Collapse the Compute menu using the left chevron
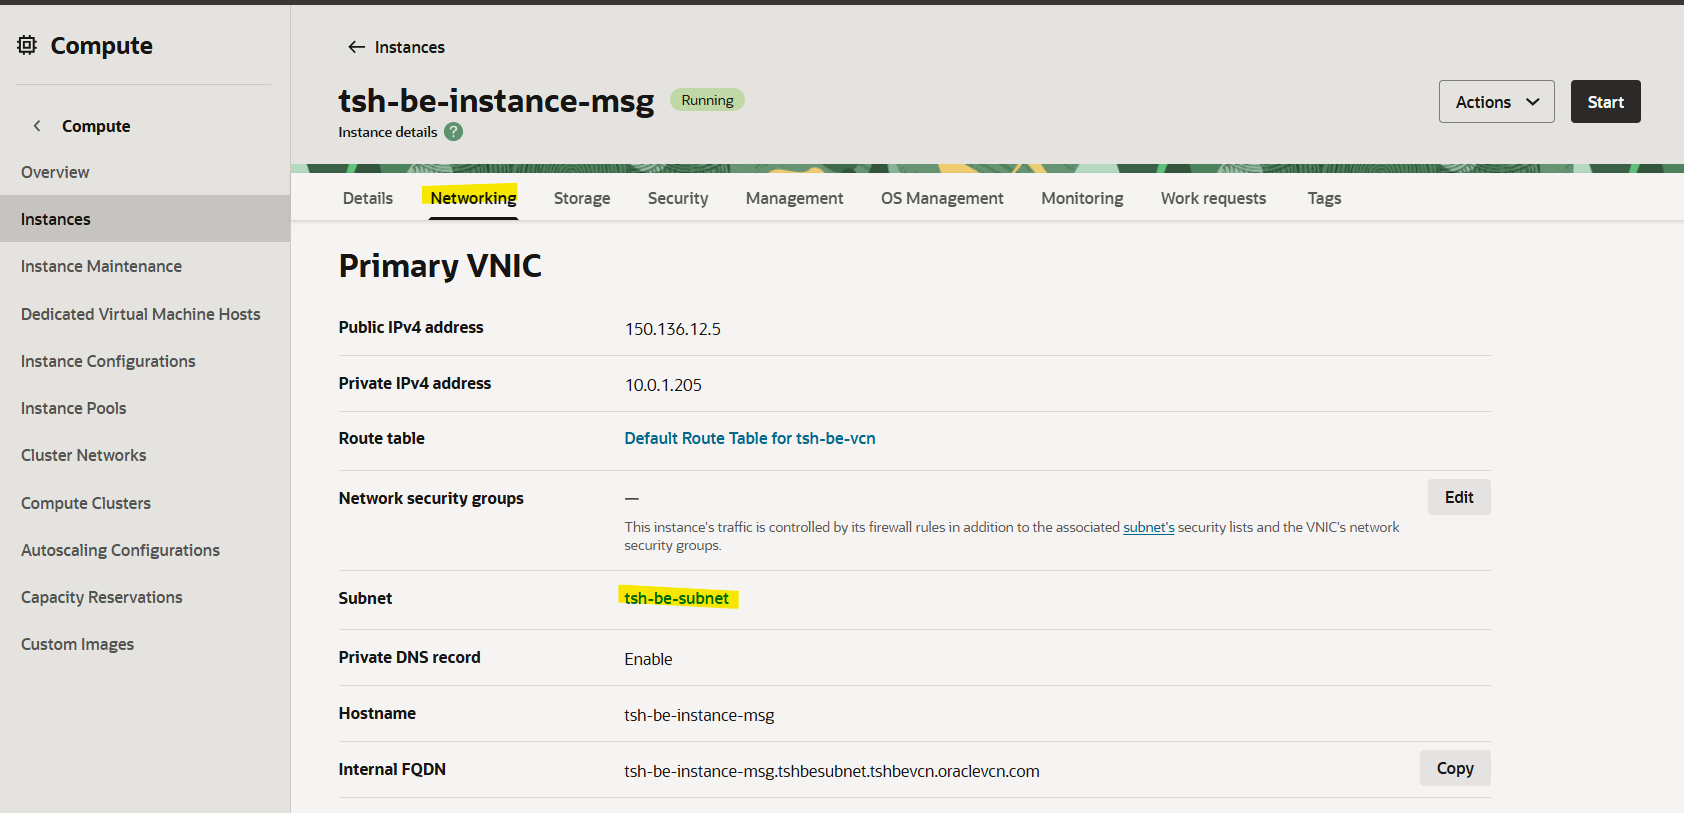The image size is (1684, 813). [x=37, y=126]
